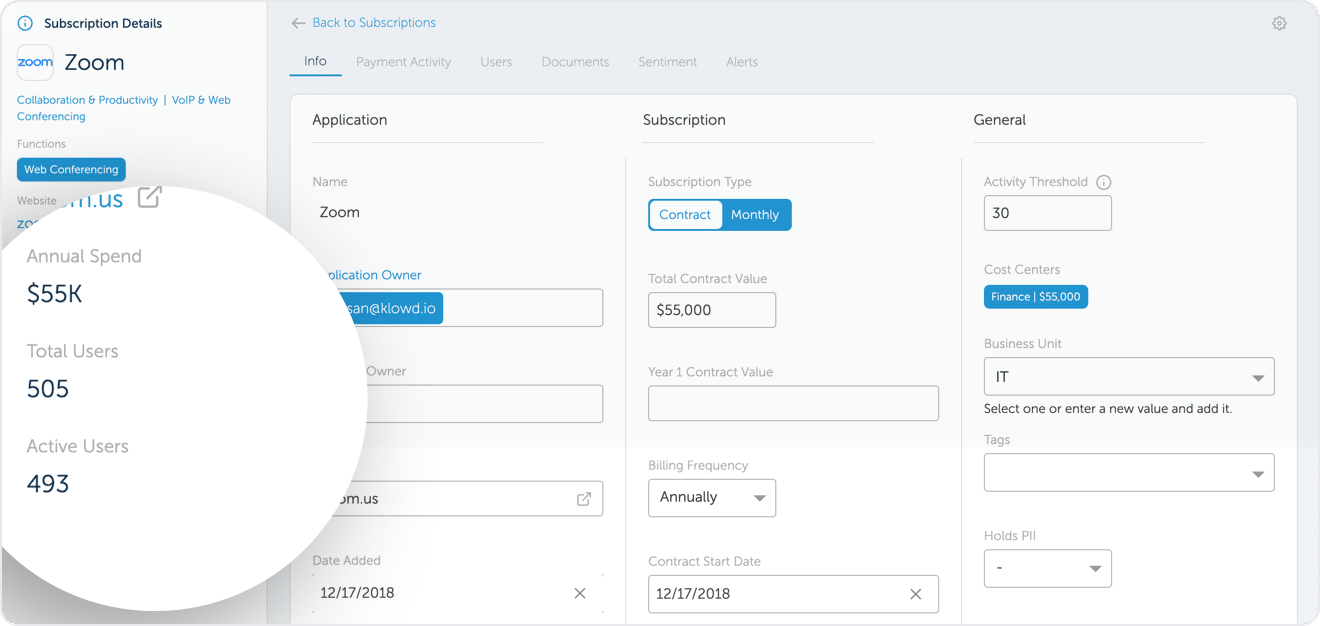Image resolution: width=1320 pixels, height=626 pixels.
Task: Open the Business Unit dropdown
Action: point(1129,377)
